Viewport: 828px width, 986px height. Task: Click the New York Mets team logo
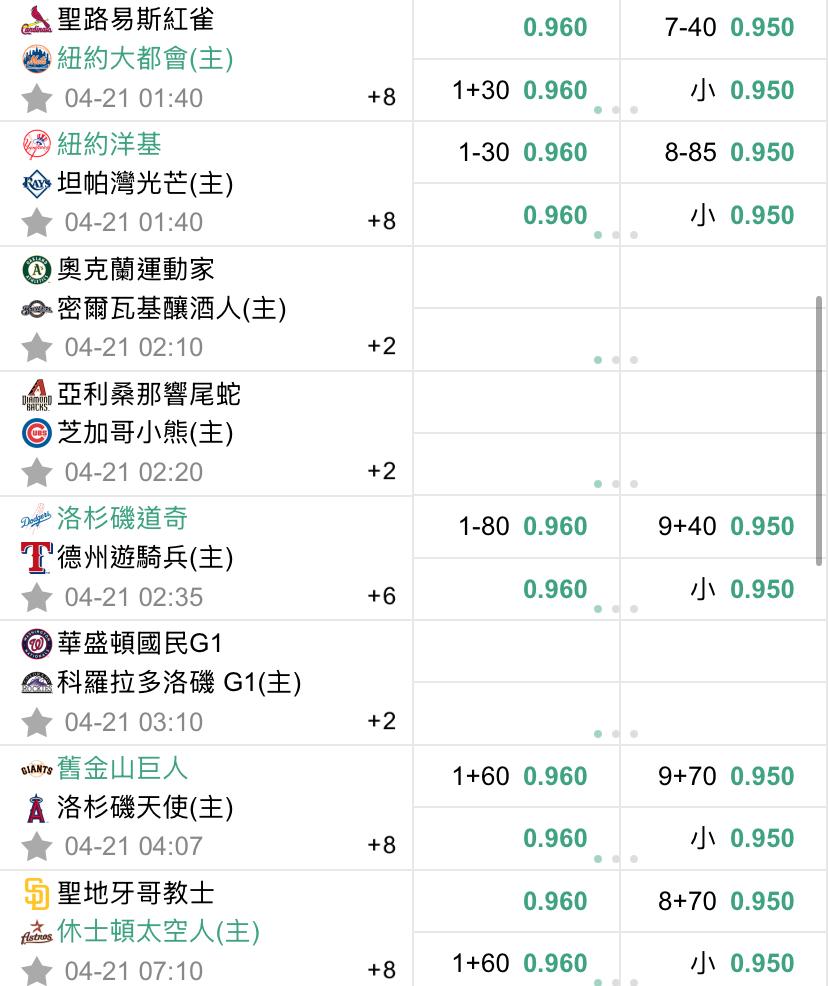tap(36, 59)
